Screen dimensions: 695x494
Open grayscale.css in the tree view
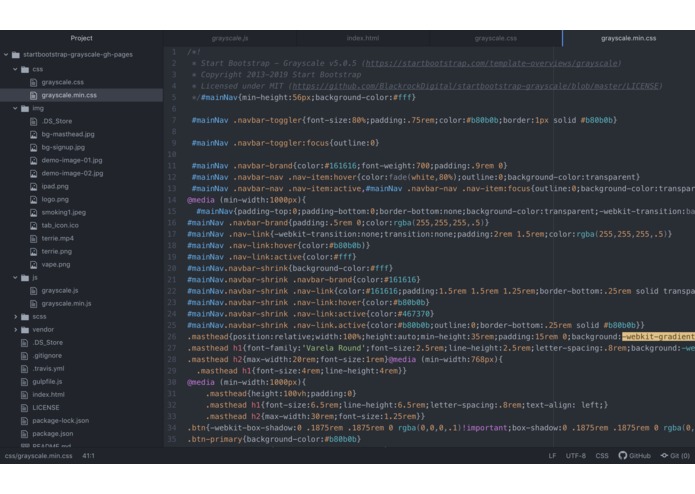click(x=62, y=82)
